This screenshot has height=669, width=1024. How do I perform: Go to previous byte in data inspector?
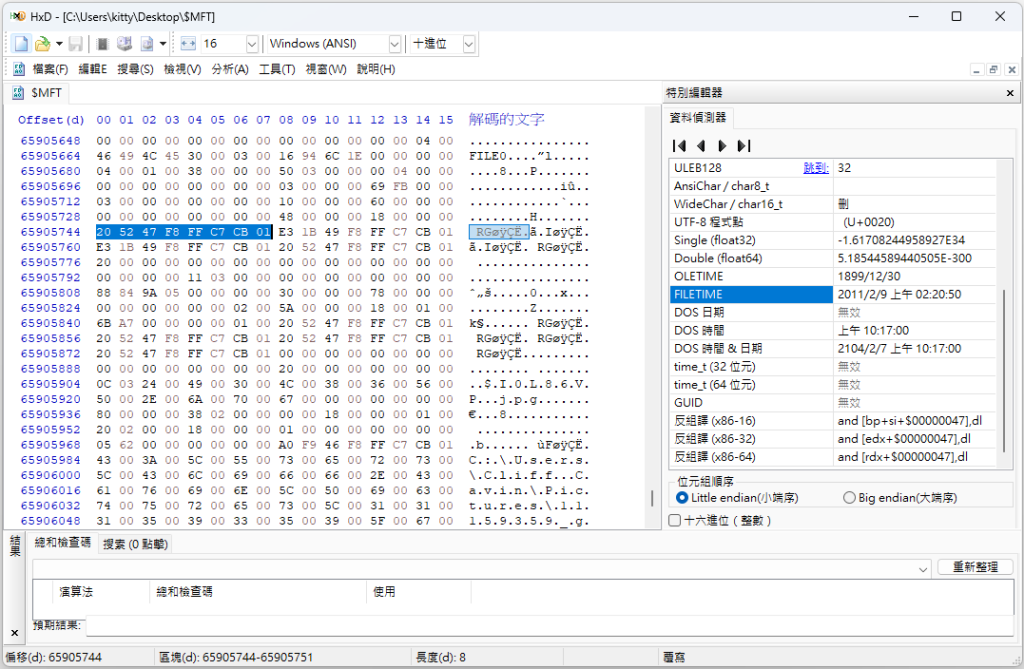click(x=701, y=146)
